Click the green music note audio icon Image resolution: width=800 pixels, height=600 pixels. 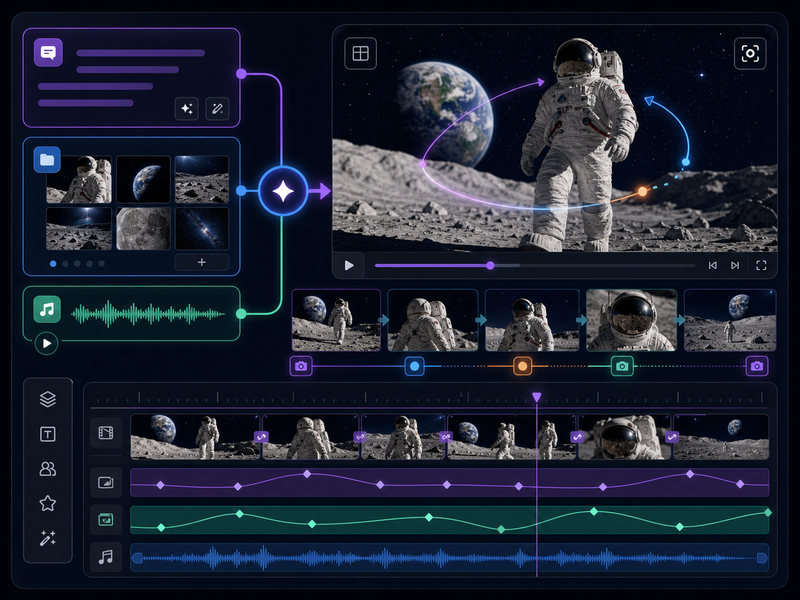point(47,309)
